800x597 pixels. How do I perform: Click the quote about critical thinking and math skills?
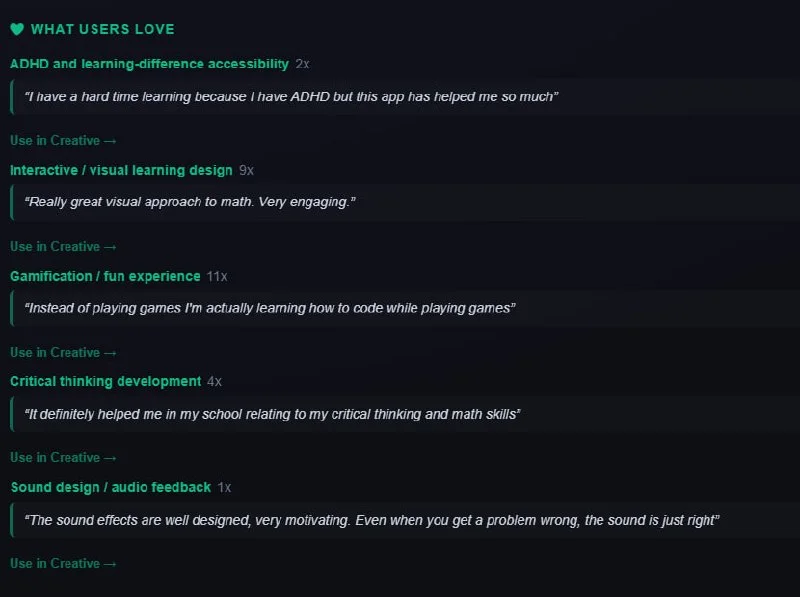tap(272, 414)
